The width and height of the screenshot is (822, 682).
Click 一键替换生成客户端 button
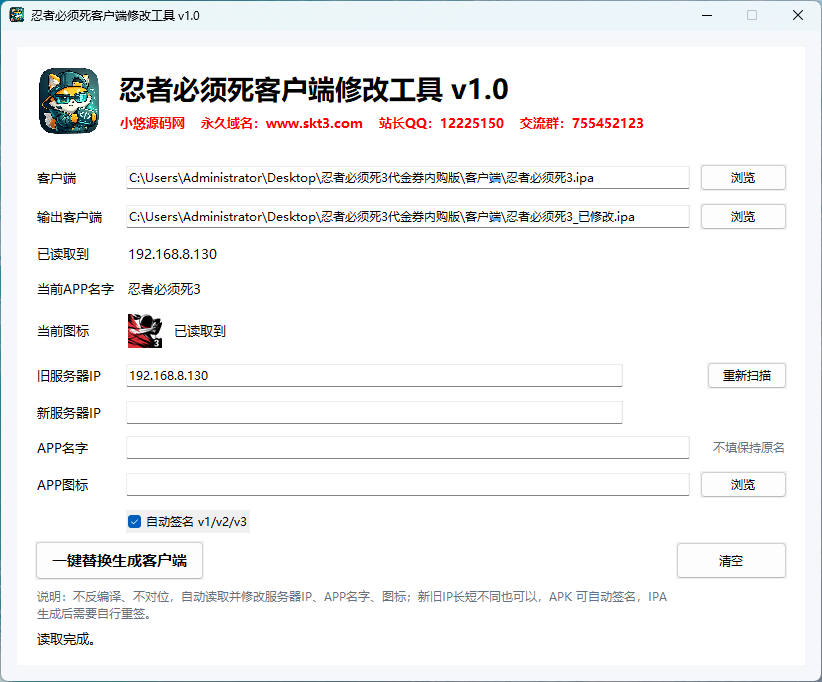pyautogui.click(x=120, y=560)
